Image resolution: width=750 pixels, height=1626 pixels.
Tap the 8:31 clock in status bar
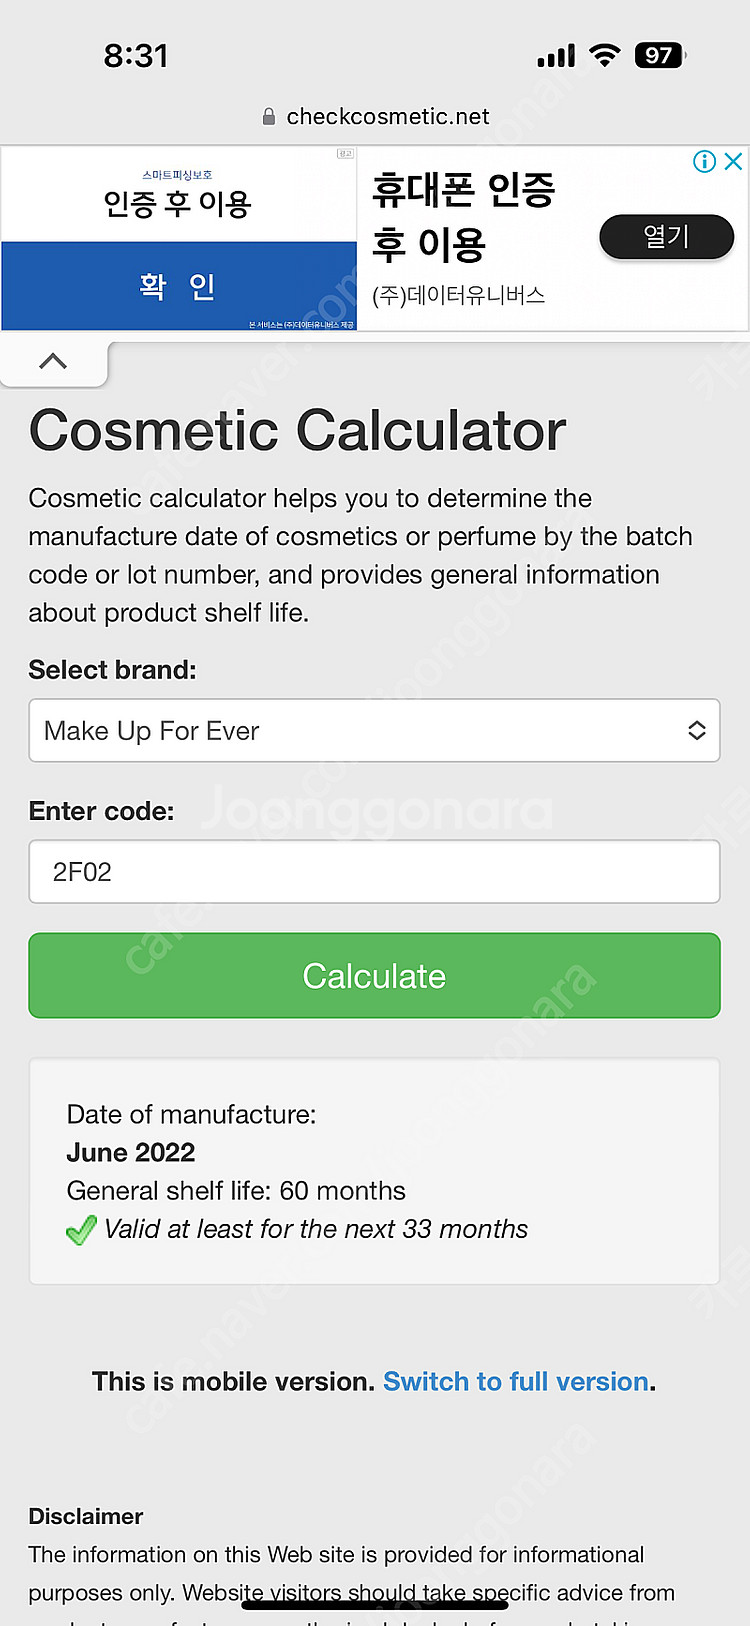tap(136, 56)
